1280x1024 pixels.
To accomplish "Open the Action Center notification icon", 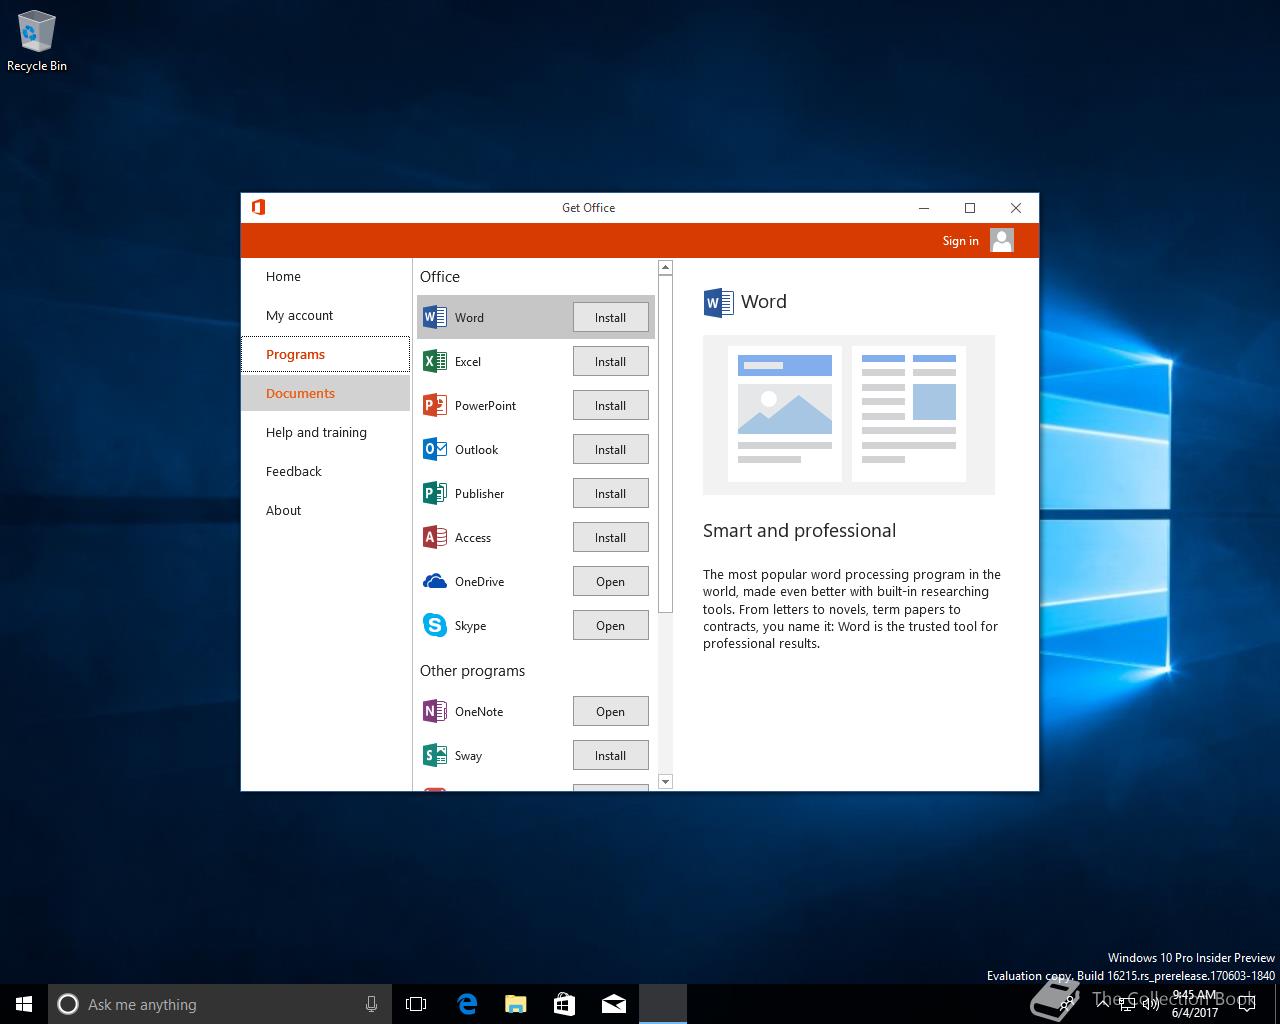I will (x=1246, y=1004).
